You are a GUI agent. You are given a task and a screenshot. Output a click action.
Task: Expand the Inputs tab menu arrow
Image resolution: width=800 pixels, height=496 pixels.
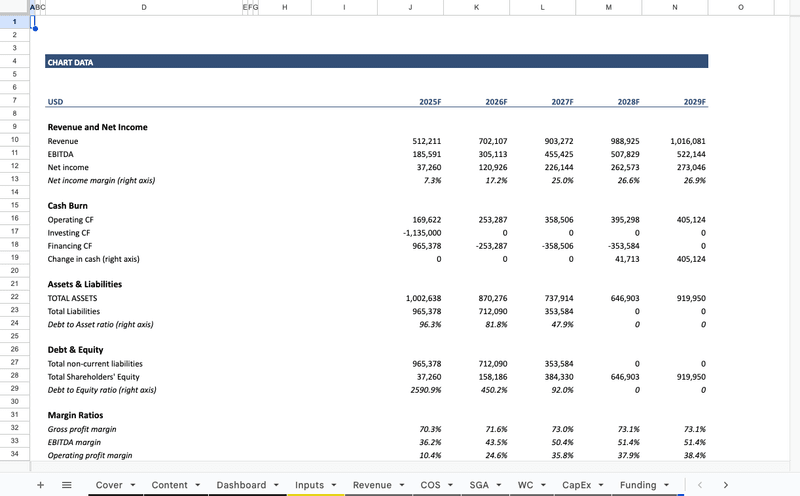click(x=333, y=485)
